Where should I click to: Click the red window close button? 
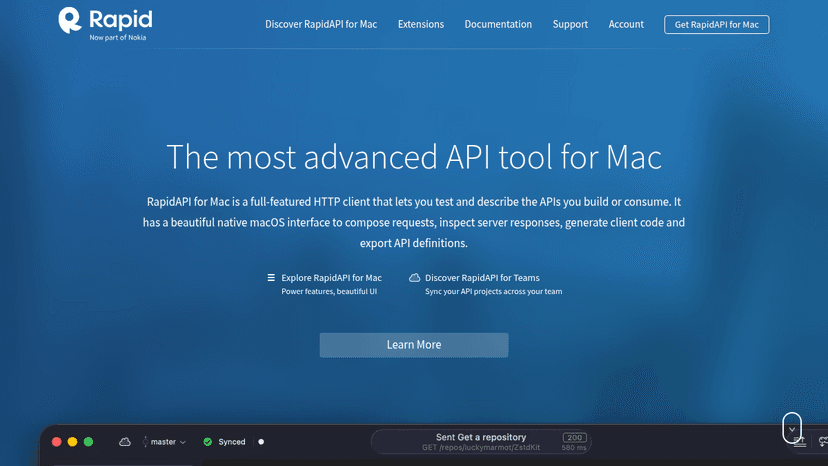(57, 442)
